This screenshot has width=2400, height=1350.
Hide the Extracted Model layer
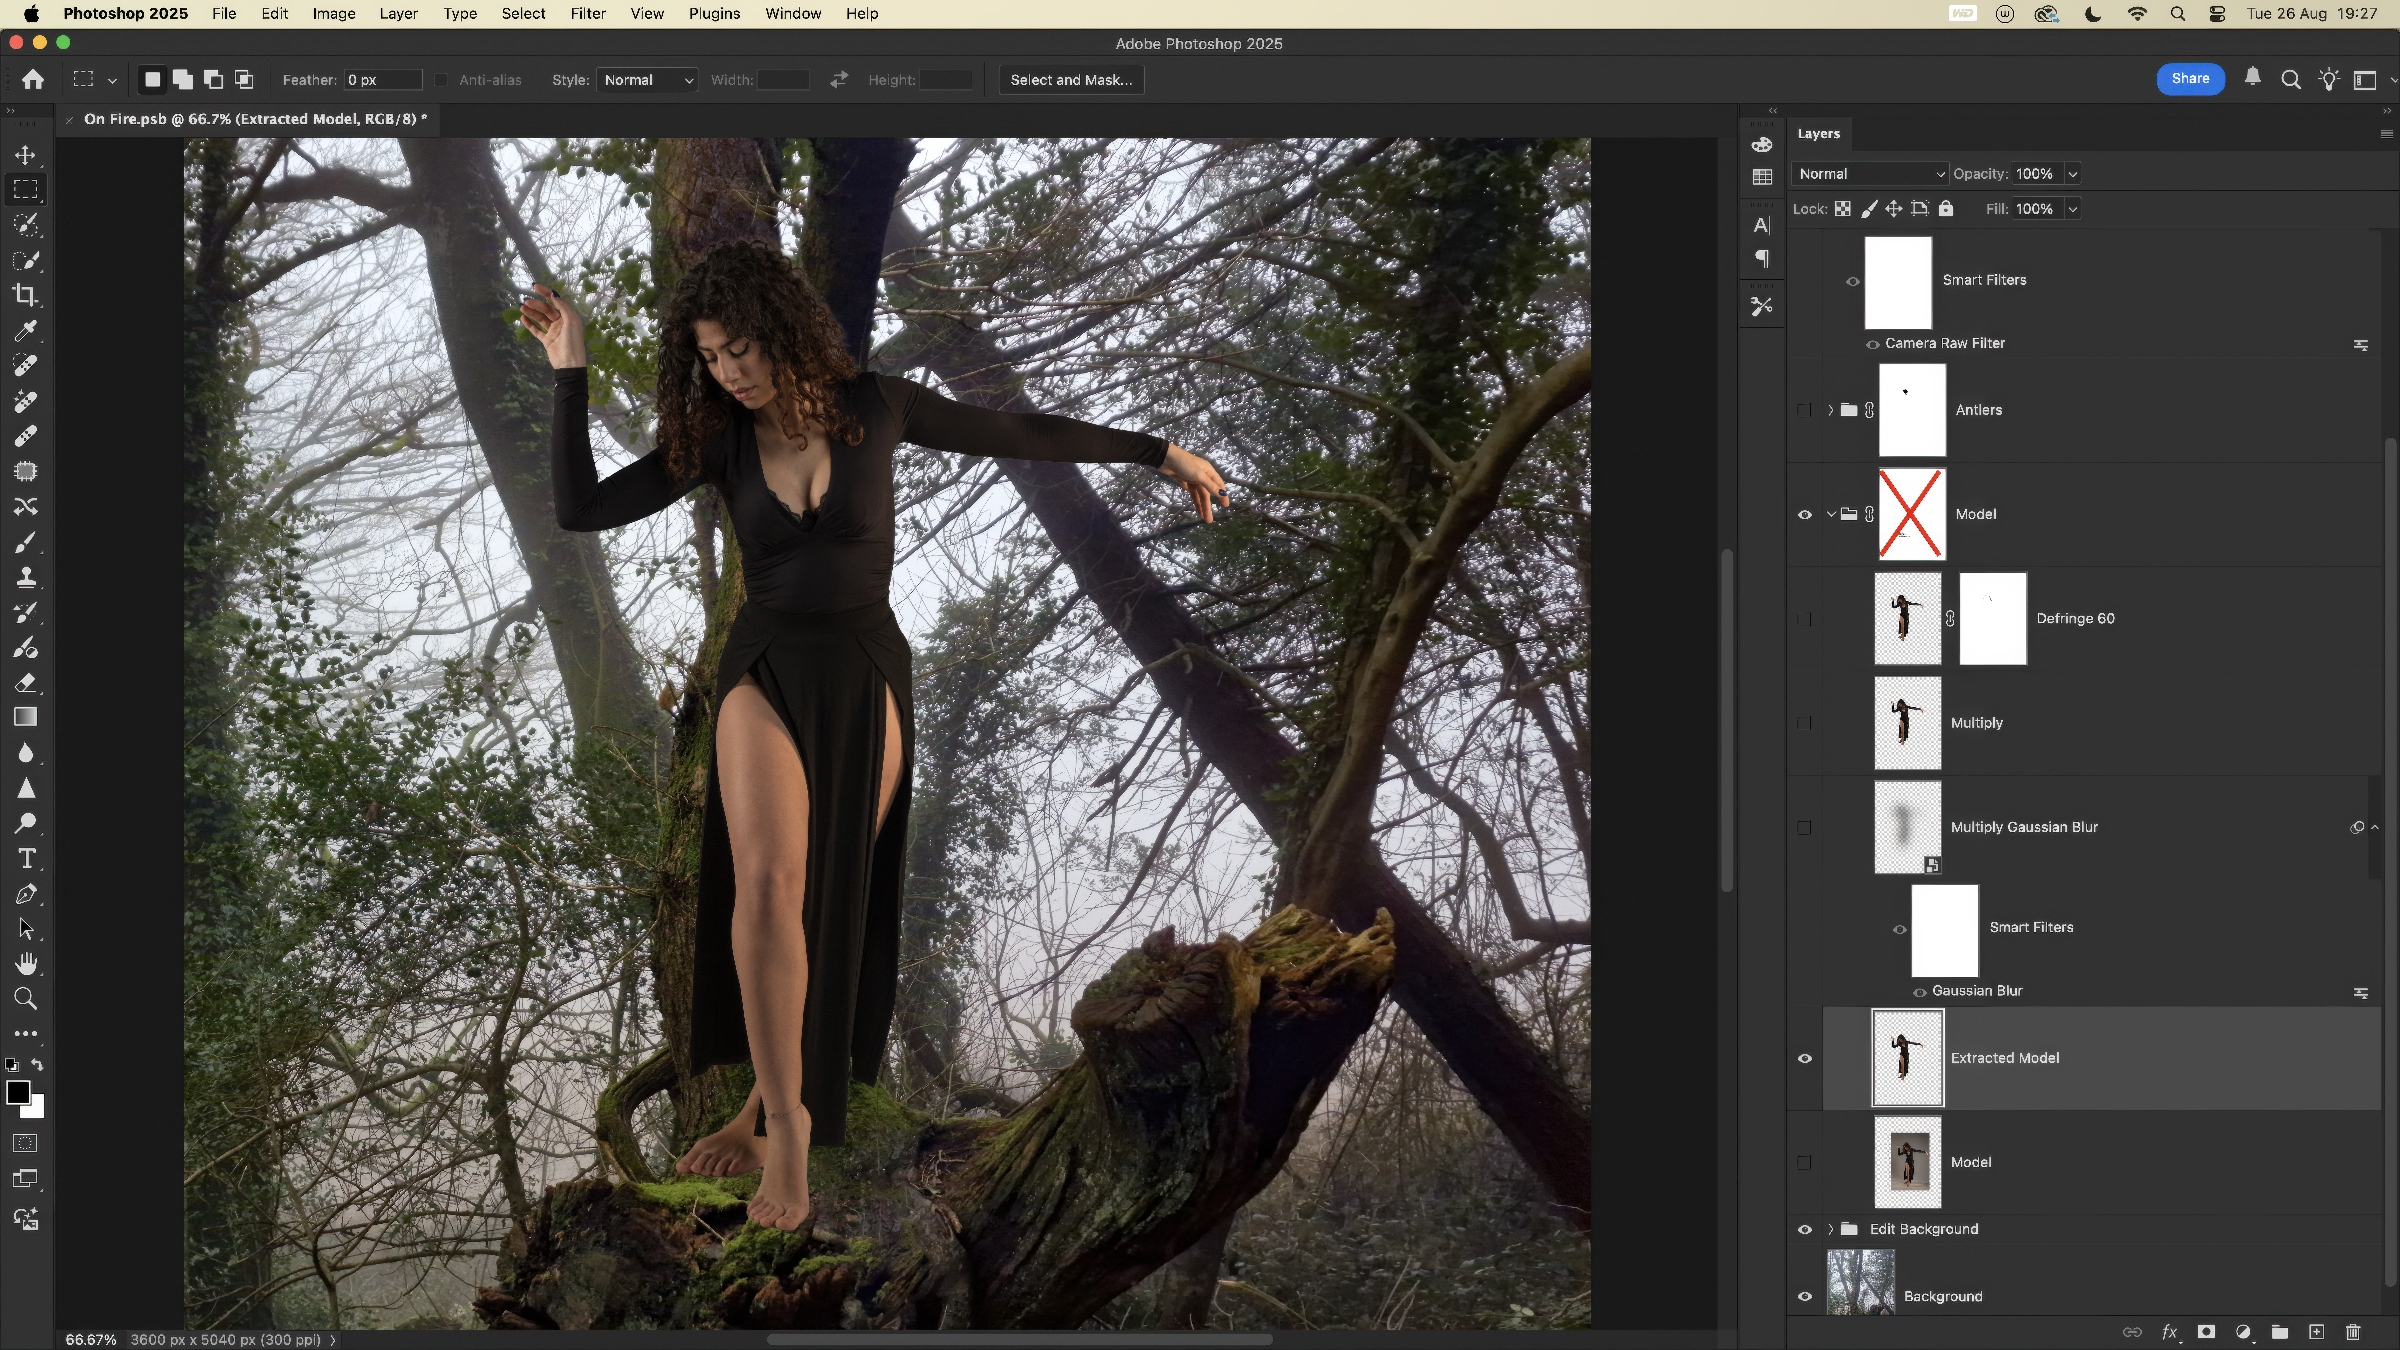point(1805,1058)
